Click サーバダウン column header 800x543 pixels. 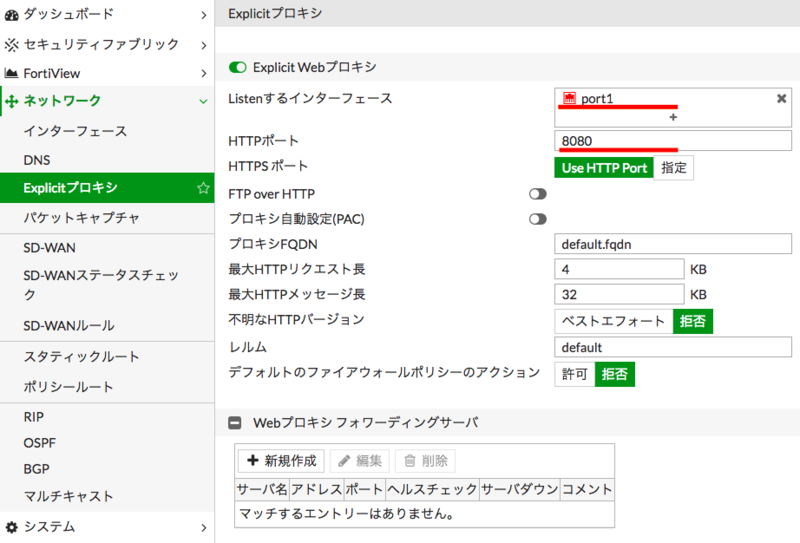[x=519, y=489]
